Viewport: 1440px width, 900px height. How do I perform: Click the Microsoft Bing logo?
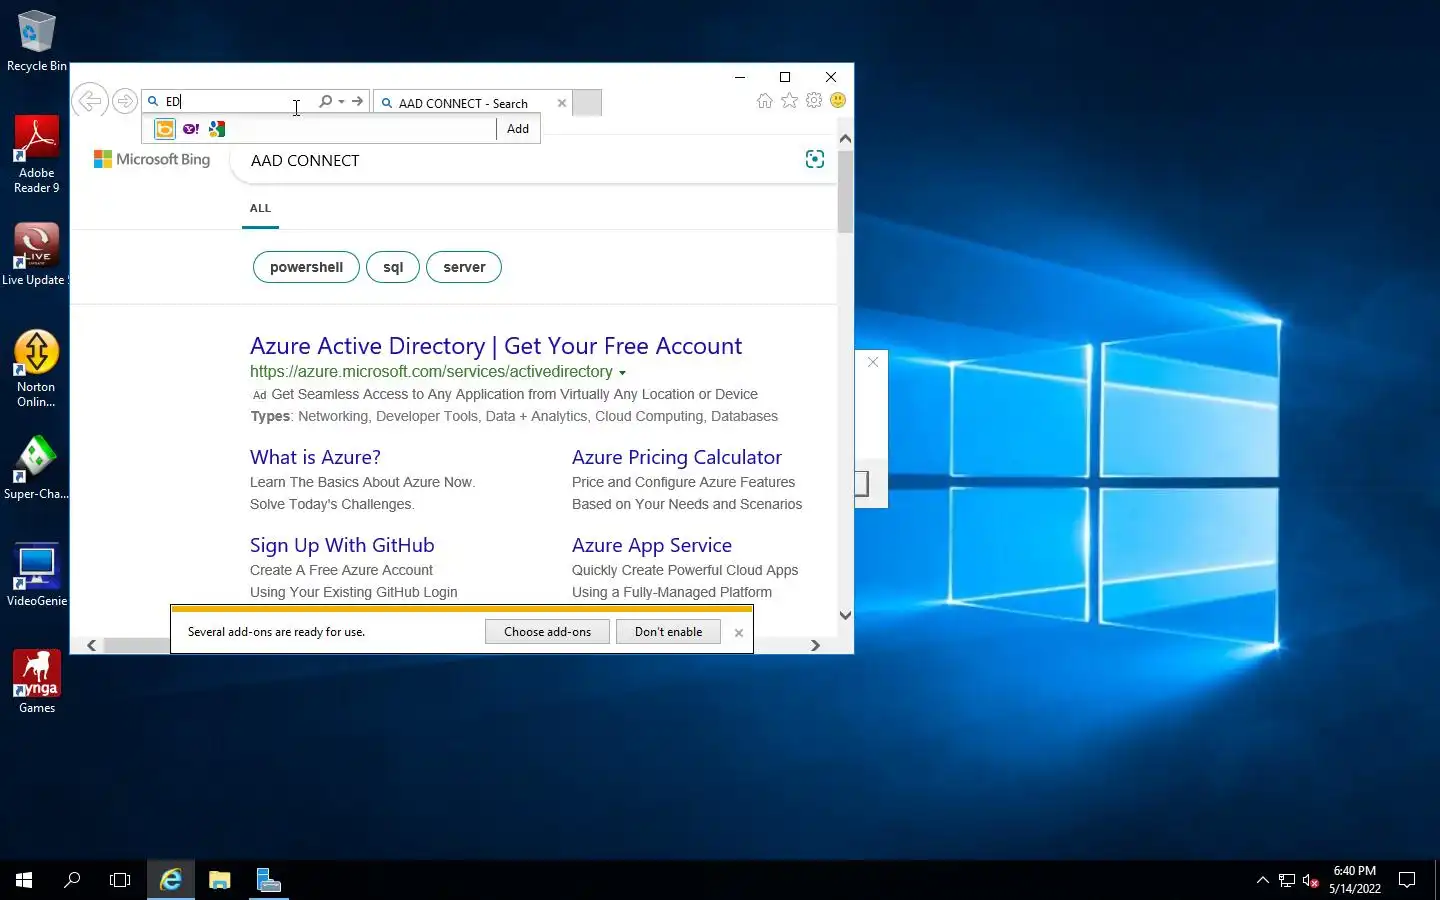pos(152,159)
